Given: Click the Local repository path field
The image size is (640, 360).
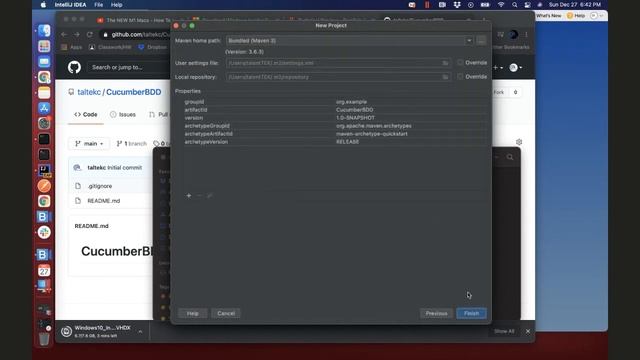Looking at the screenshot, I should tap(338, 77).
